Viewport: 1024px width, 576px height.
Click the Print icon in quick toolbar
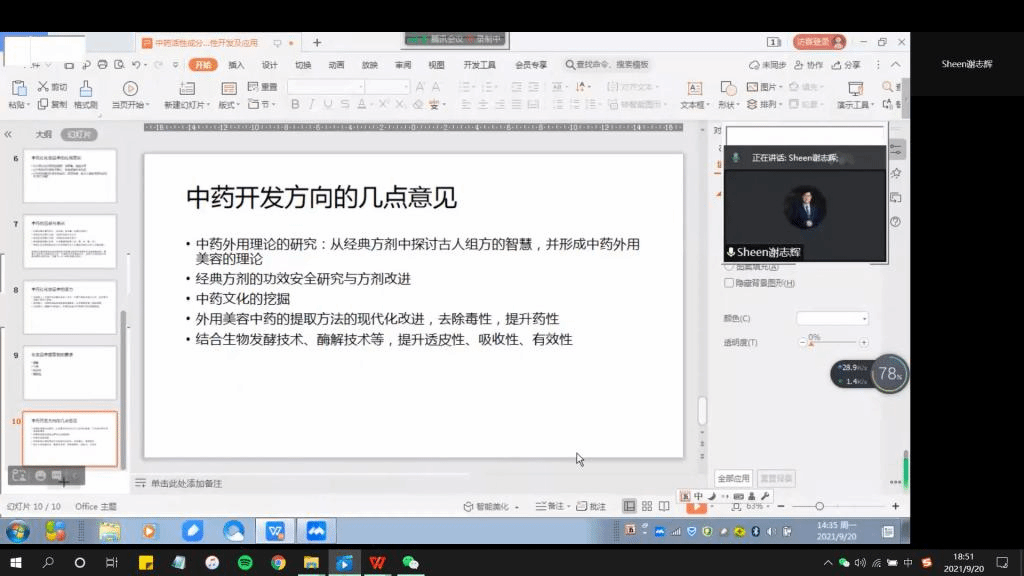coord(103,65)
